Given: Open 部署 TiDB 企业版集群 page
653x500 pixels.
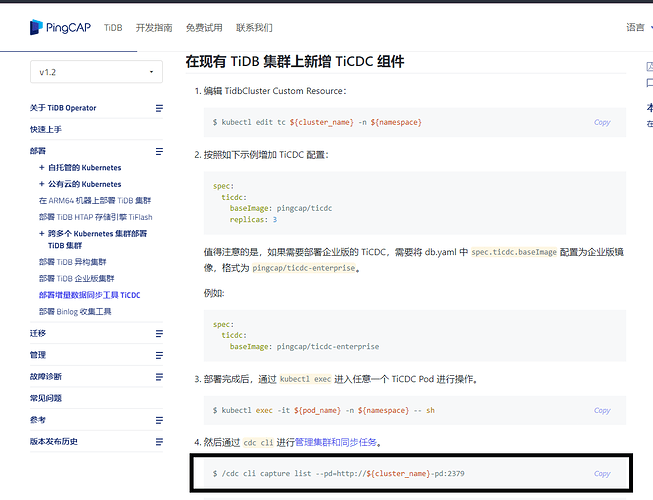Looking at the screenshot, I should coord(77,279).
